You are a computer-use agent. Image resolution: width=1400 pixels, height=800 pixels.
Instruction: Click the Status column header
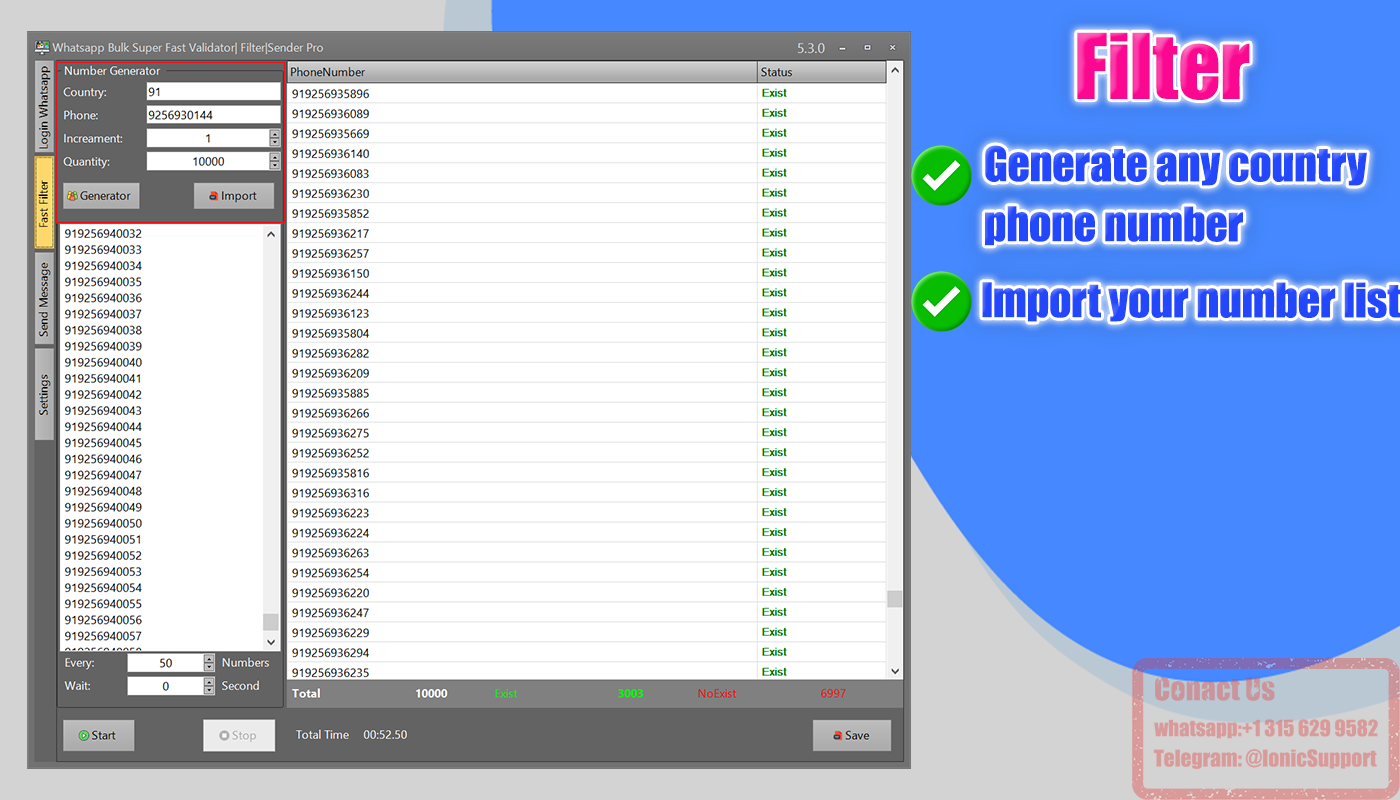[822, 72]
